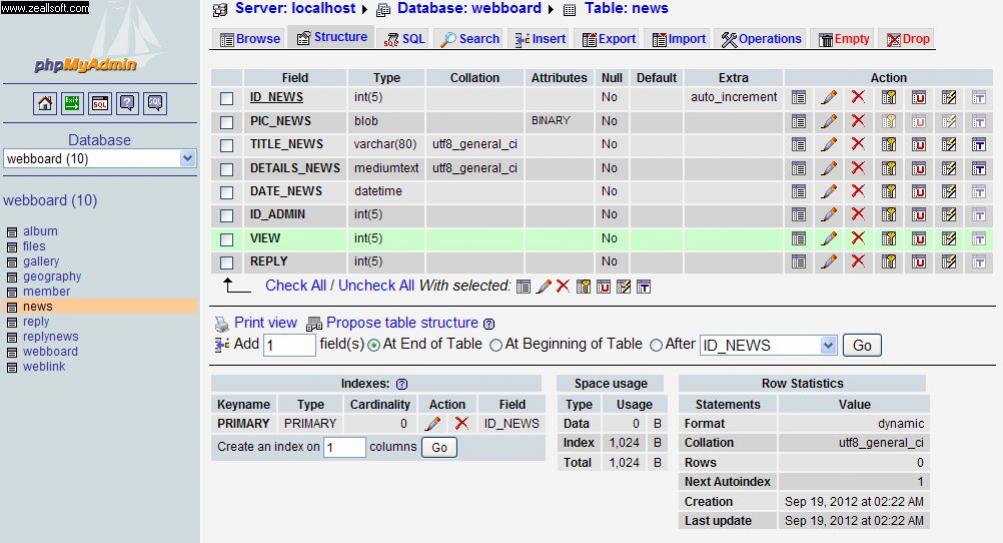This screenshot has height=543, width=1003.
Task: Open the webboard (10) database dropdown
Action: click(x=100, y=158)
